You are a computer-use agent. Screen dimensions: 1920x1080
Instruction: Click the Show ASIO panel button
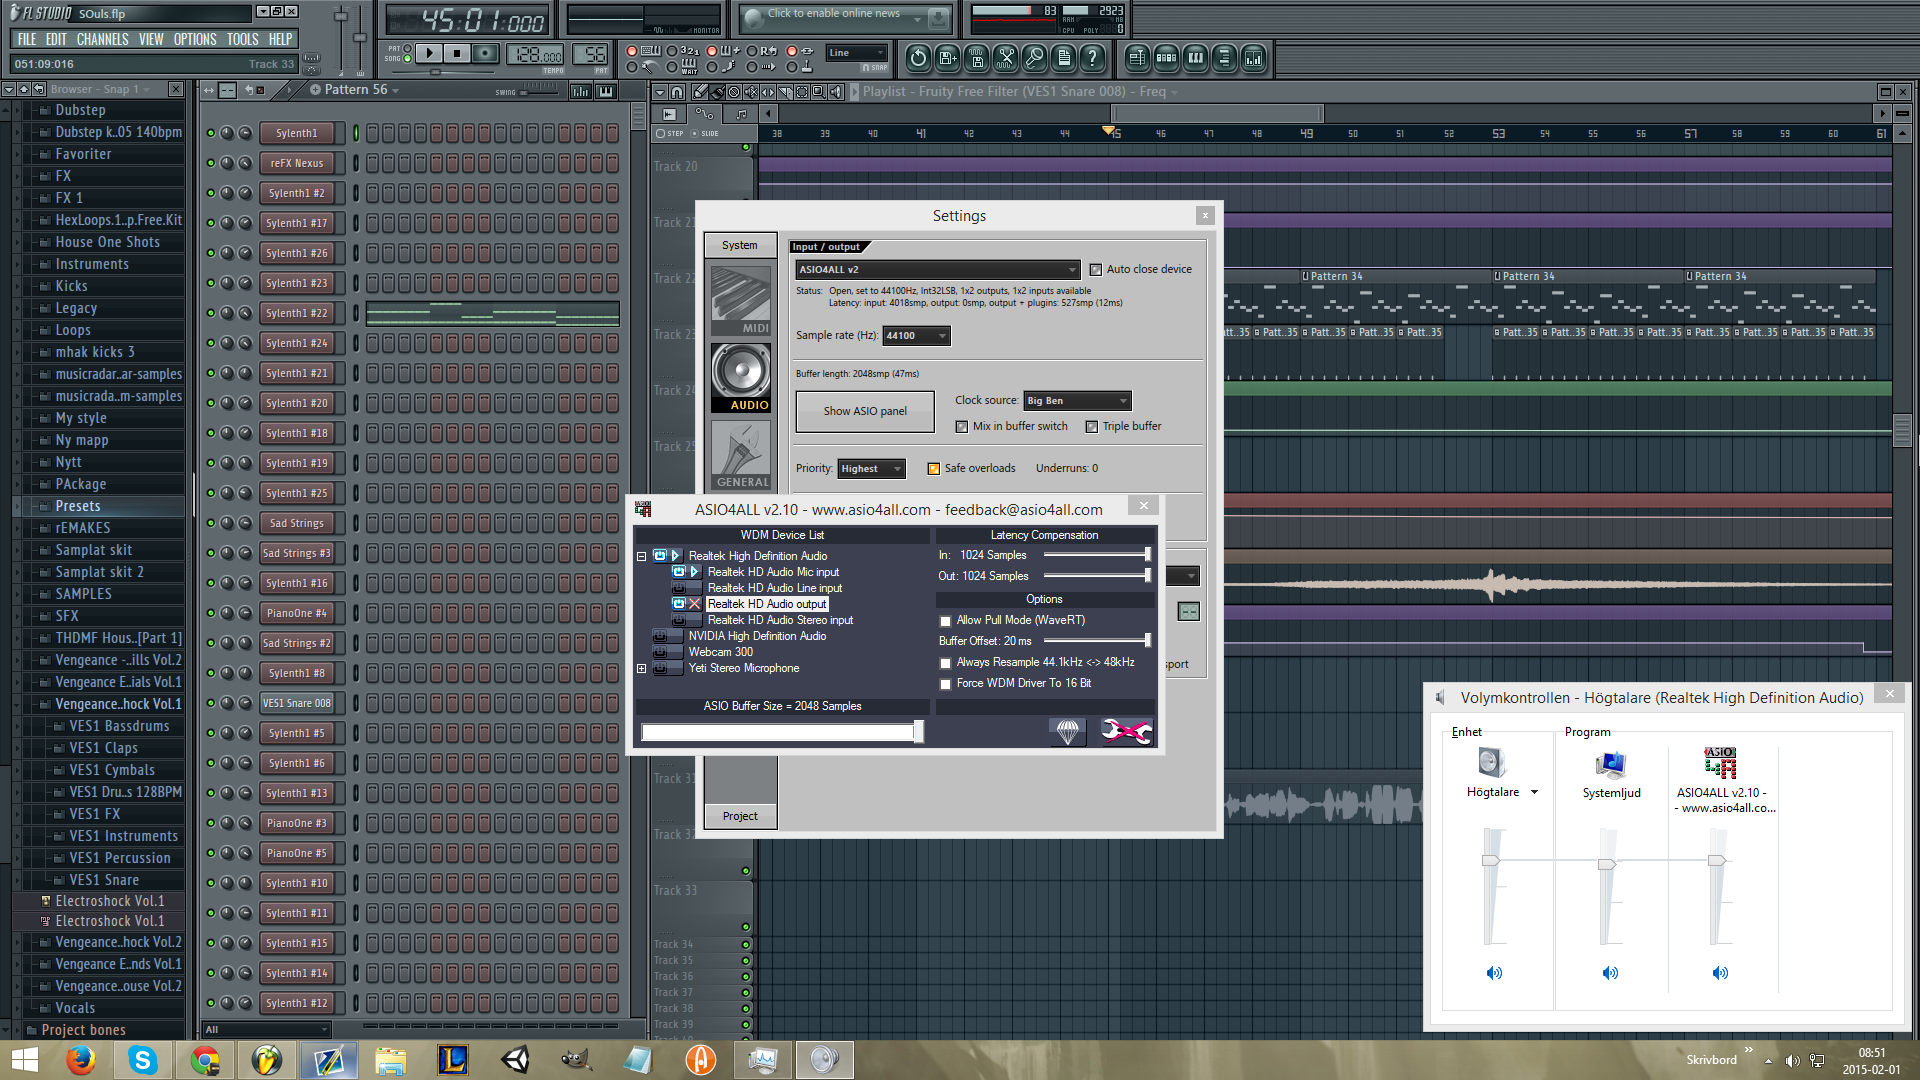865,411
